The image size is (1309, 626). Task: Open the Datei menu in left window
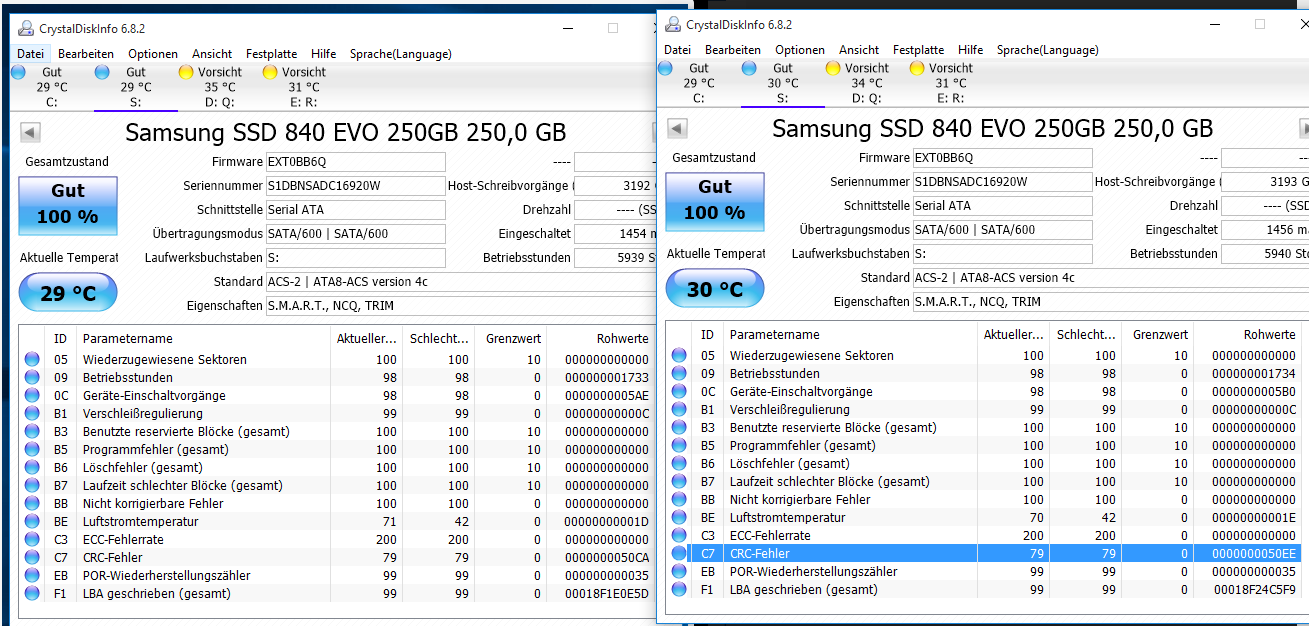[30, 54]
